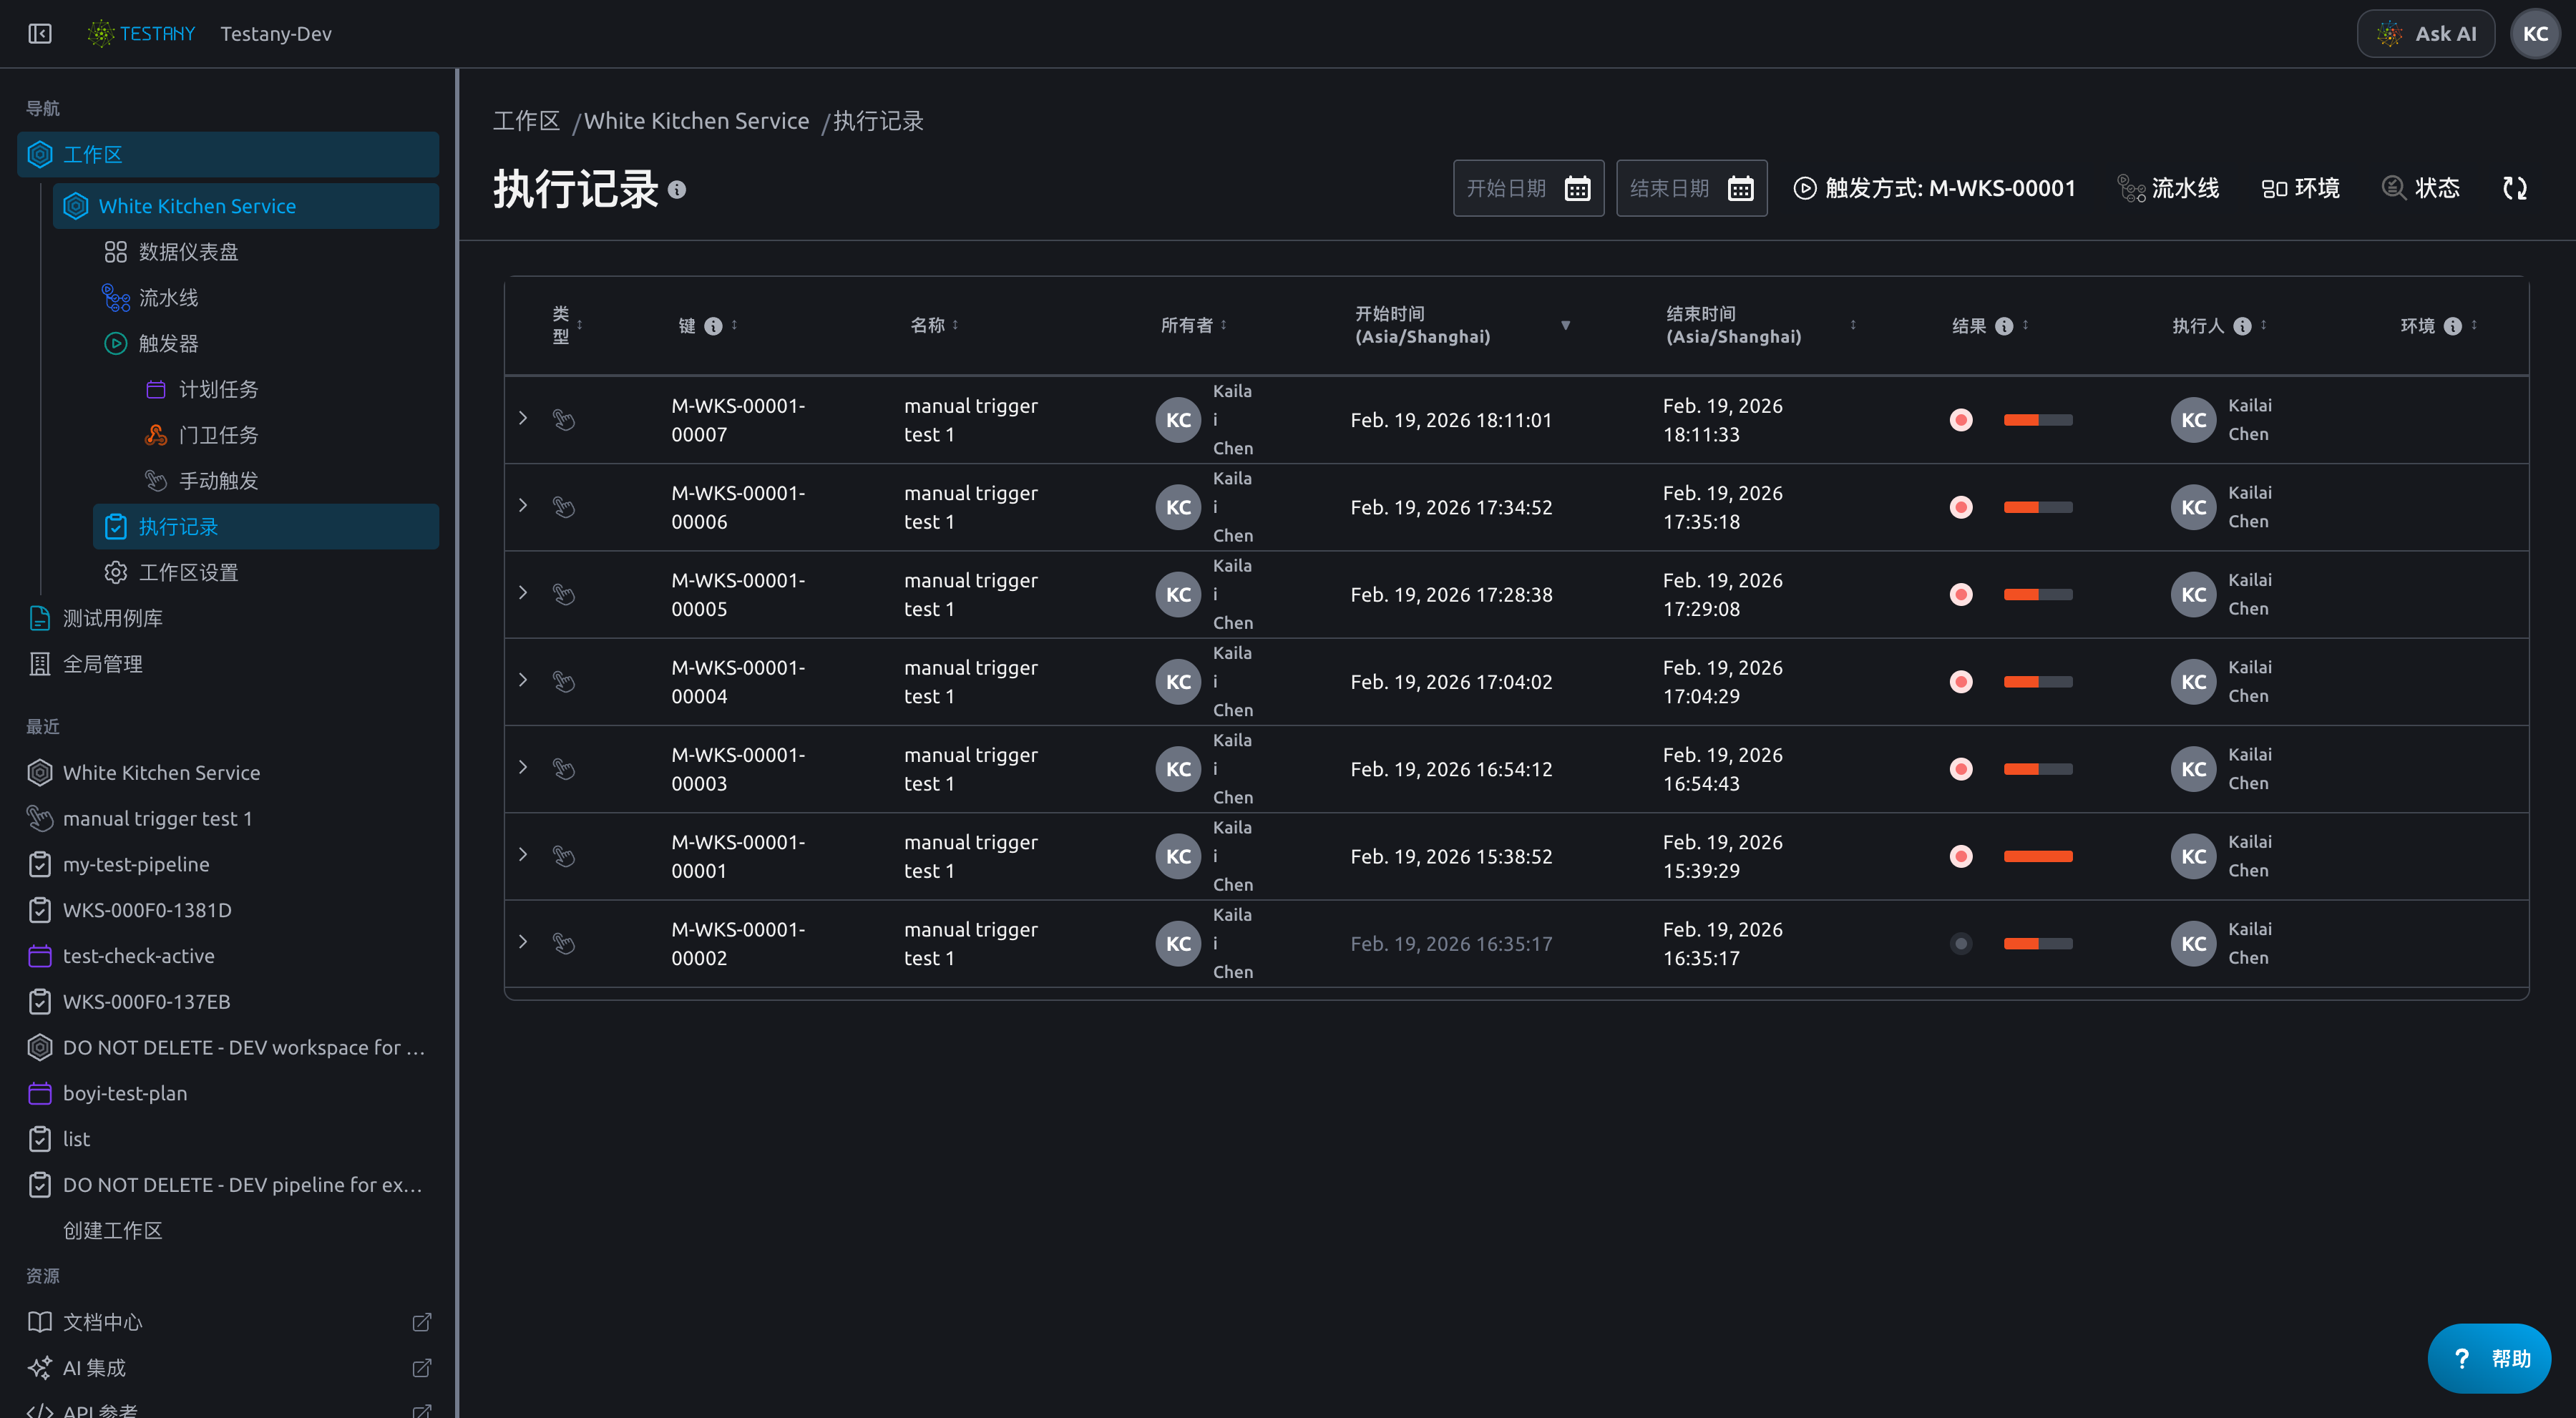Select the active White Kitchen Service tree item
Image resolution: width=2576 pixels, height=1418 pixels.
[246, 206]
